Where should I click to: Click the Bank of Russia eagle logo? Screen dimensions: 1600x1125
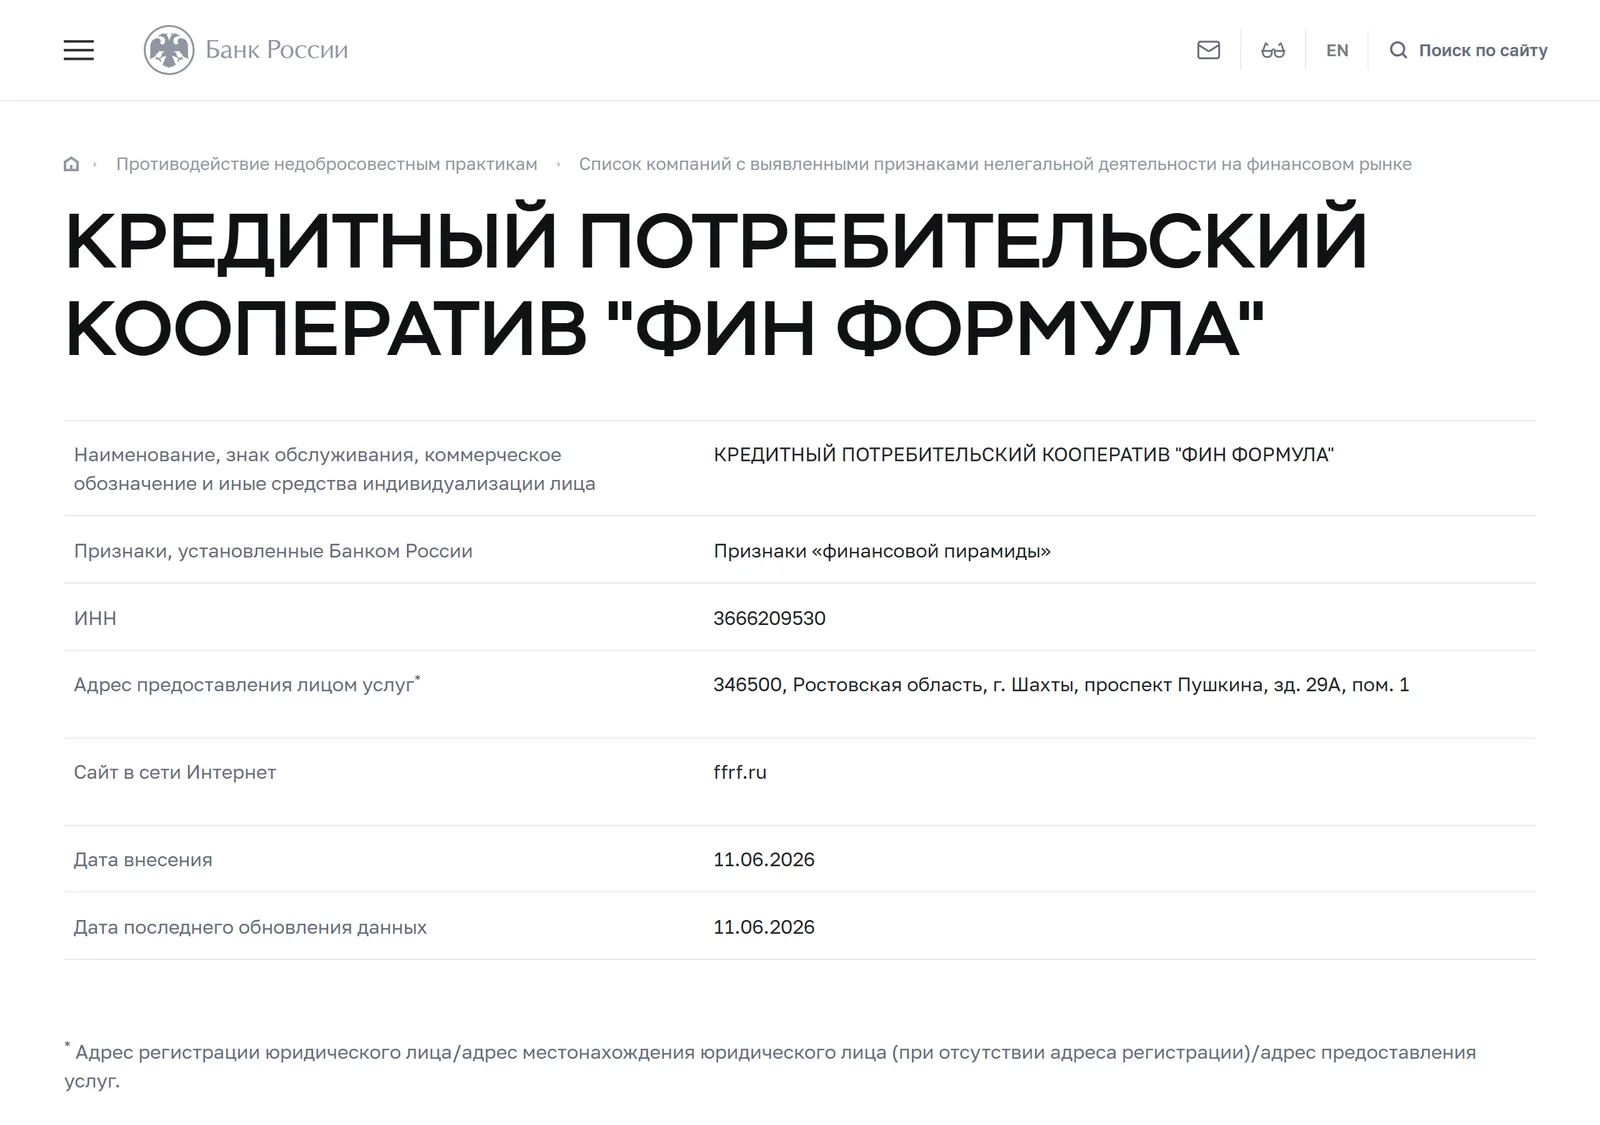169,50
